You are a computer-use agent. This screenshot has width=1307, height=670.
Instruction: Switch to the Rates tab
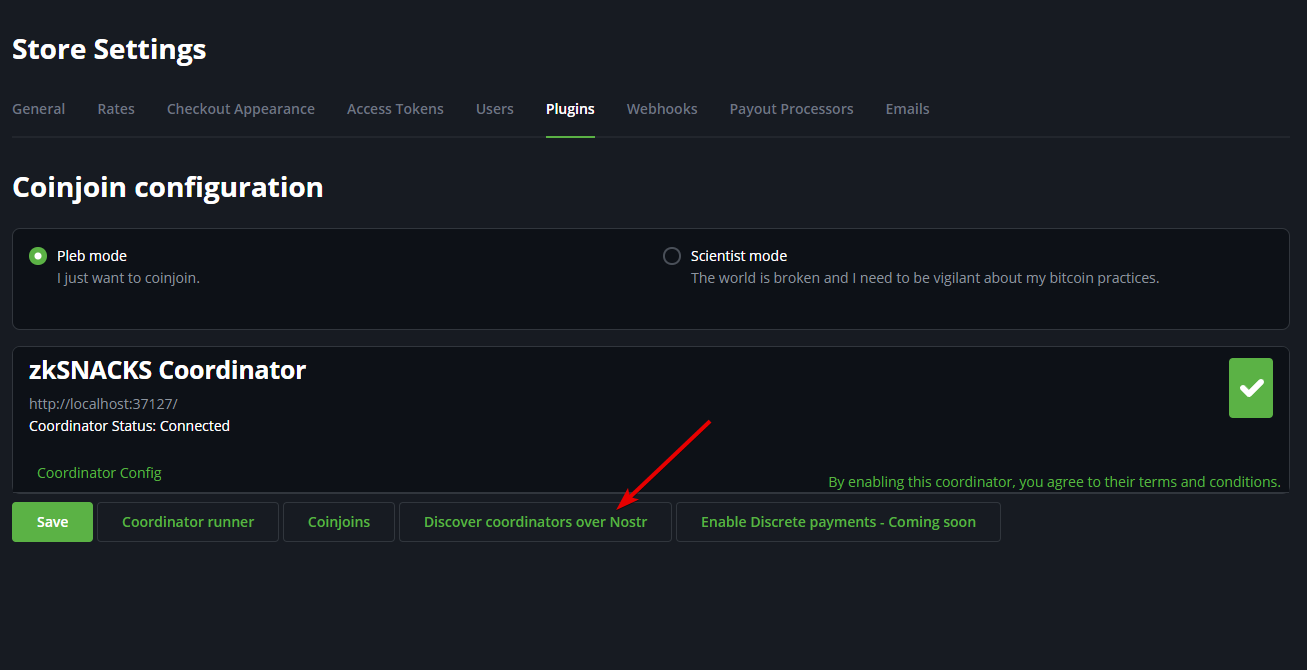[116, 109]
